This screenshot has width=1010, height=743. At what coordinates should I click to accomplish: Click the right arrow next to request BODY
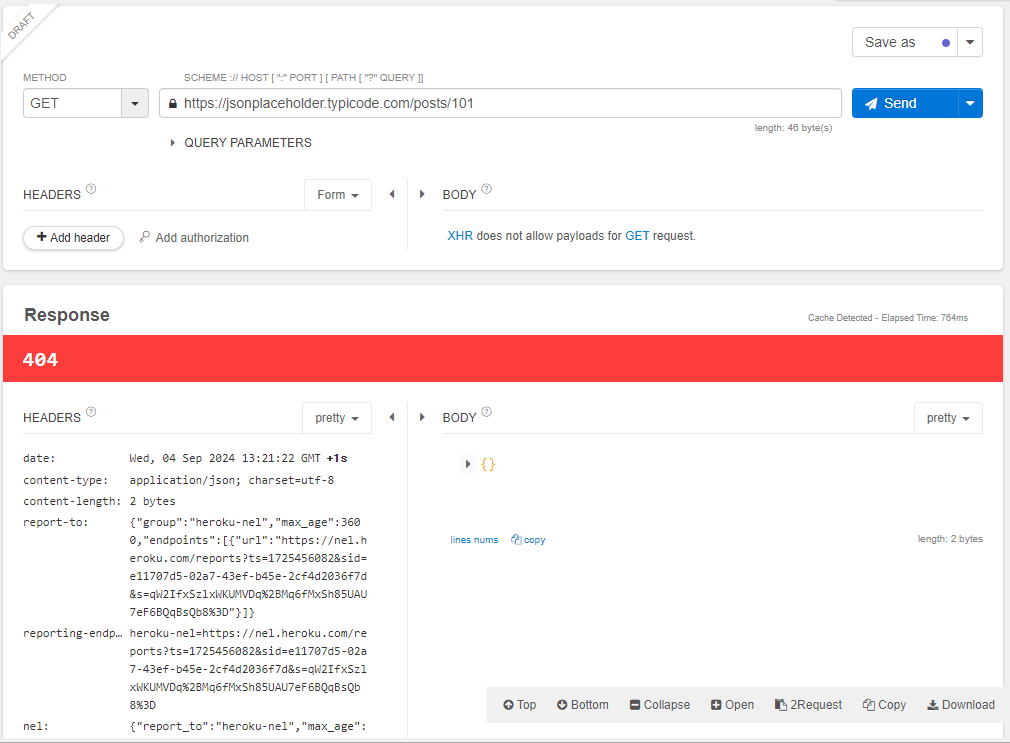click(x=421, y=194)
